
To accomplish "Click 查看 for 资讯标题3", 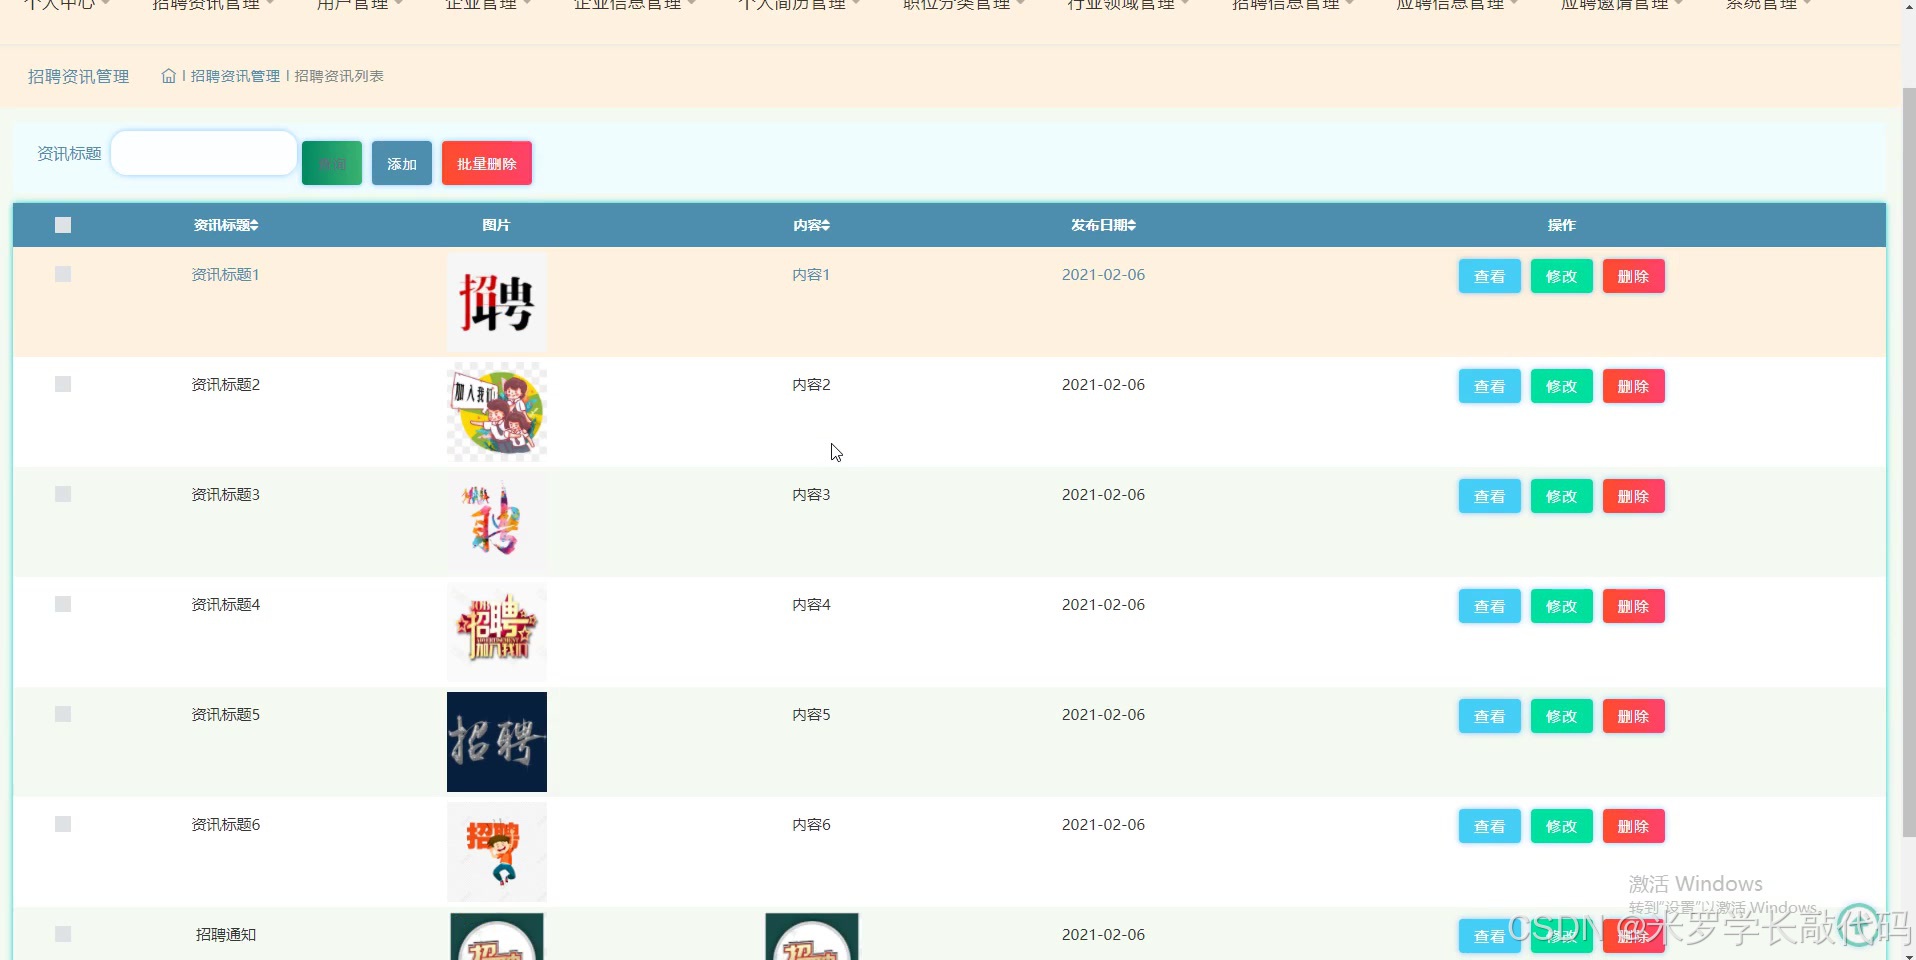I will pos(1490,496).
